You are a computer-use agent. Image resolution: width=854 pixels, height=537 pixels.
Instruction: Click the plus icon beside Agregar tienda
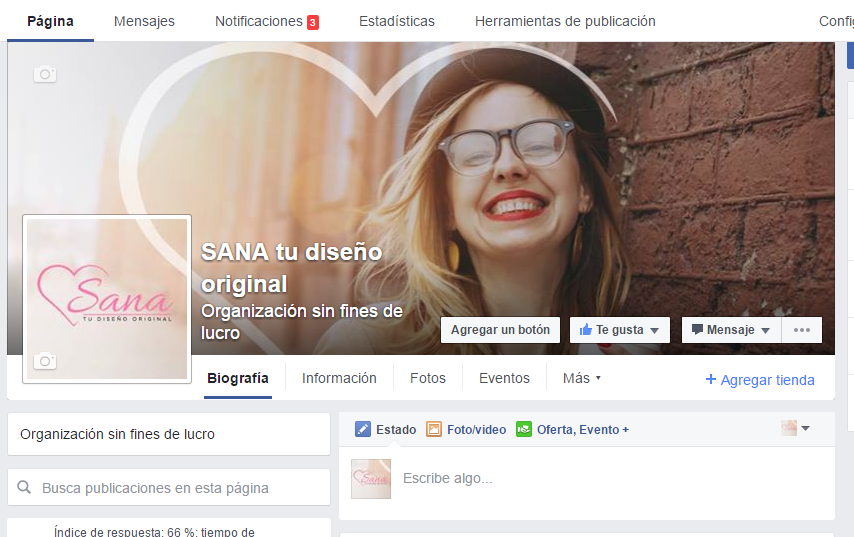coord(711,379)
